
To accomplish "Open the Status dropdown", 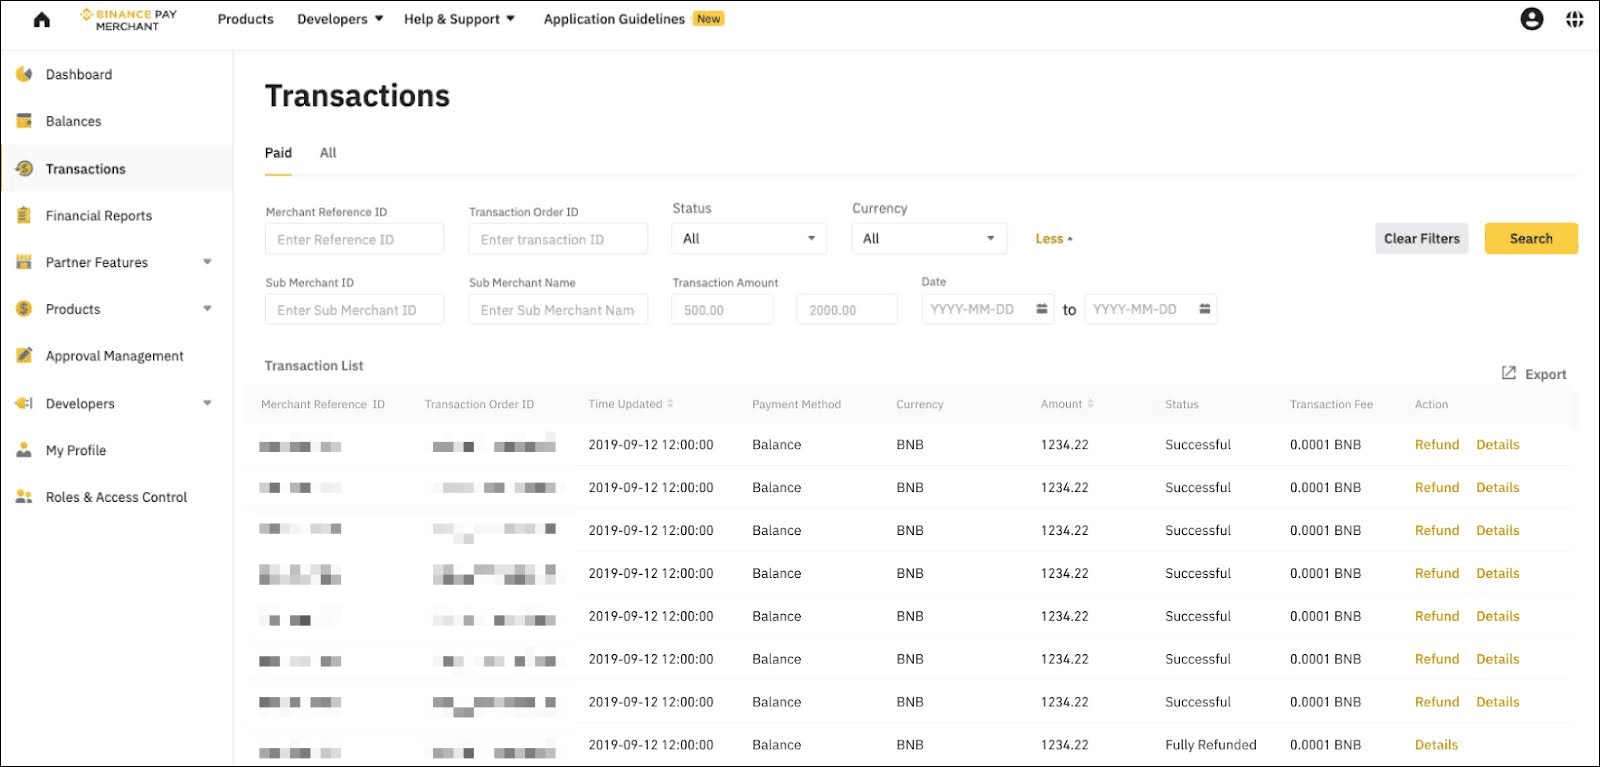I will (x=749, y=238).
